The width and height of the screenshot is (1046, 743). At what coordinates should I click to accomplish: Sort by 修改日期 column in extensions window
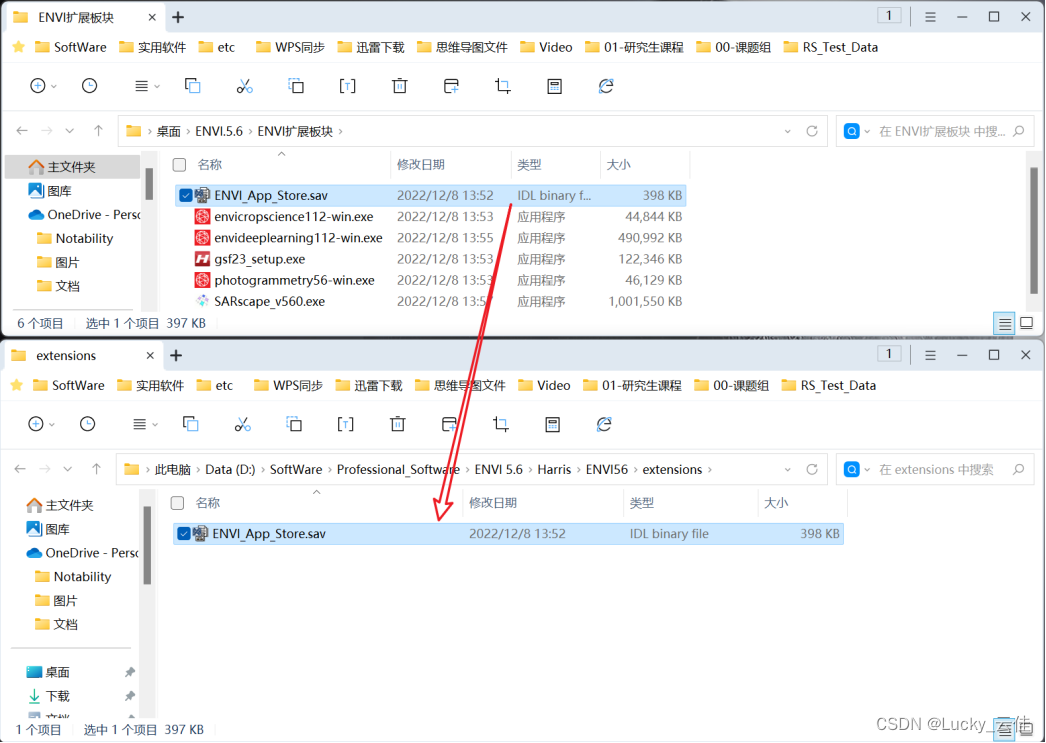(x=493, y=503)
